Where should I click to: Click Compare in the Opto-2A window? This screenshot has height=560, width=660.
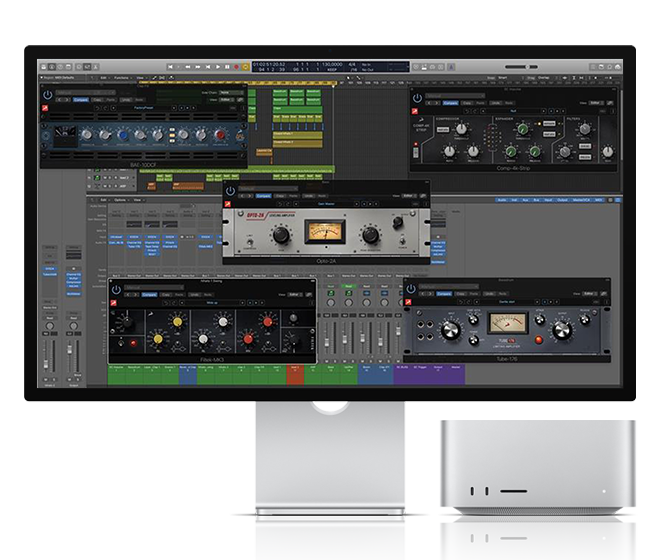coord(263,196)
